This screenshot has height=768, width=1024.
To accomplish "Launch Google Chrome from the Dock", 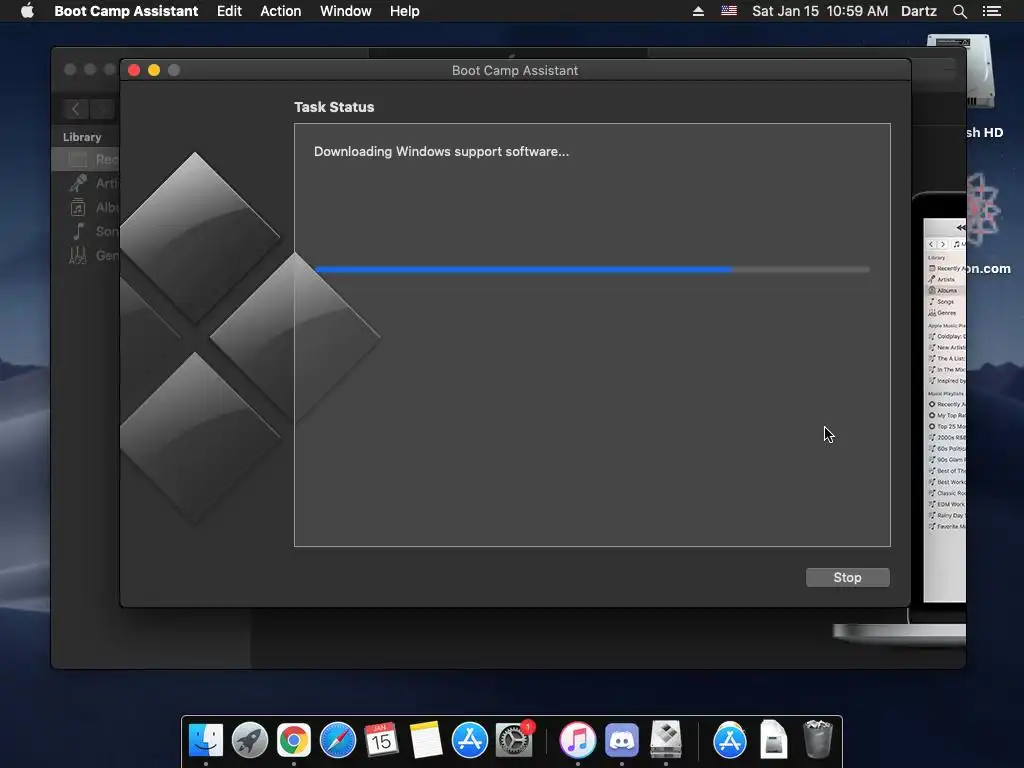I will click(x=294, y=740).
